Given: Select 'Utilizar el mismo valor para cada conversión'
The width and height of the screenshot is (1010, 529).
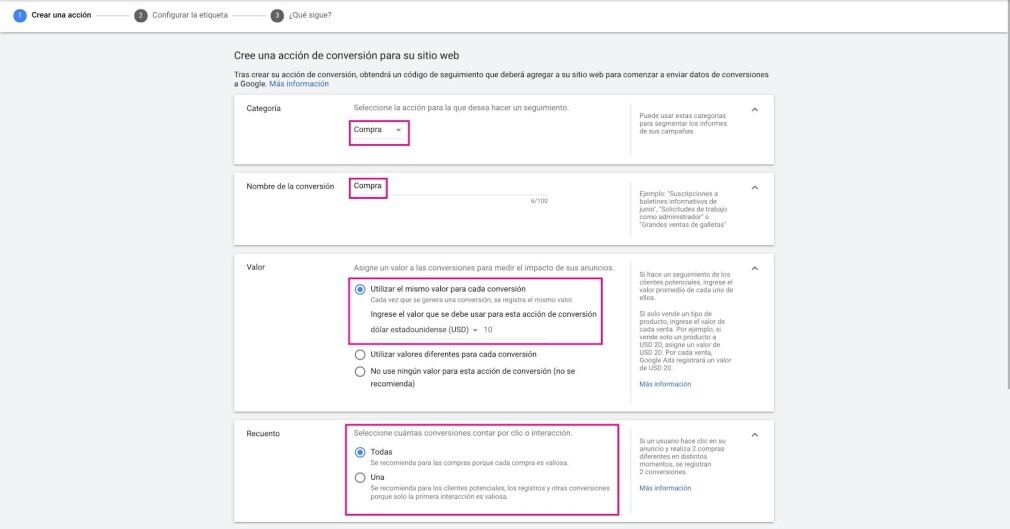Looking at the screenshot, I should click(360, 289).
